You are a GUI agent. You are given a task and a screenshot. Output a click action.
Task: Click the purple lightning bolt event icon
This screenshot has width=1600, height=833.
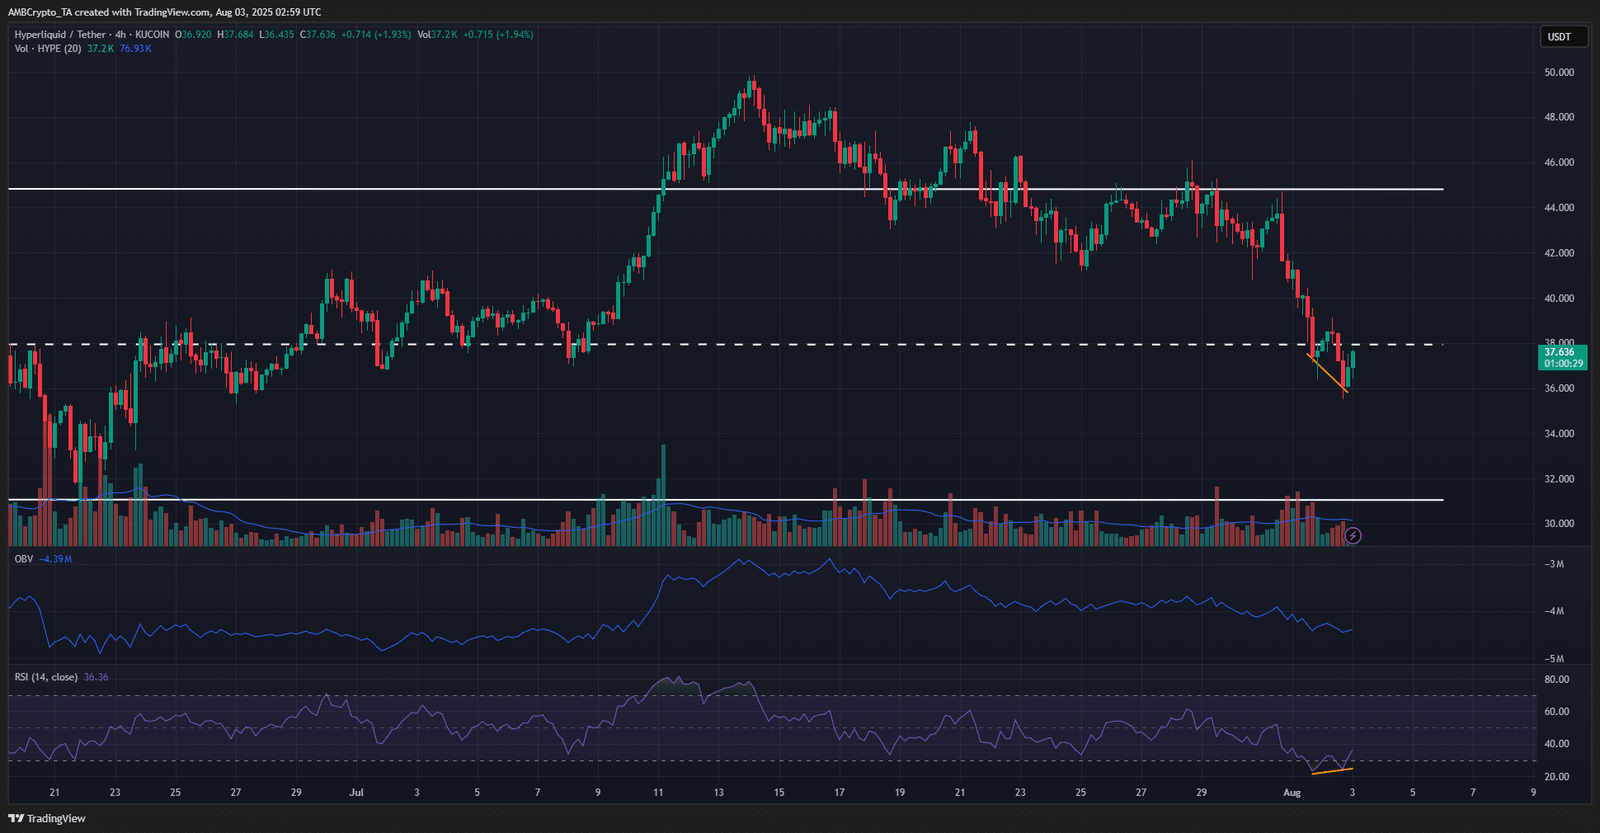(1352, 536)
